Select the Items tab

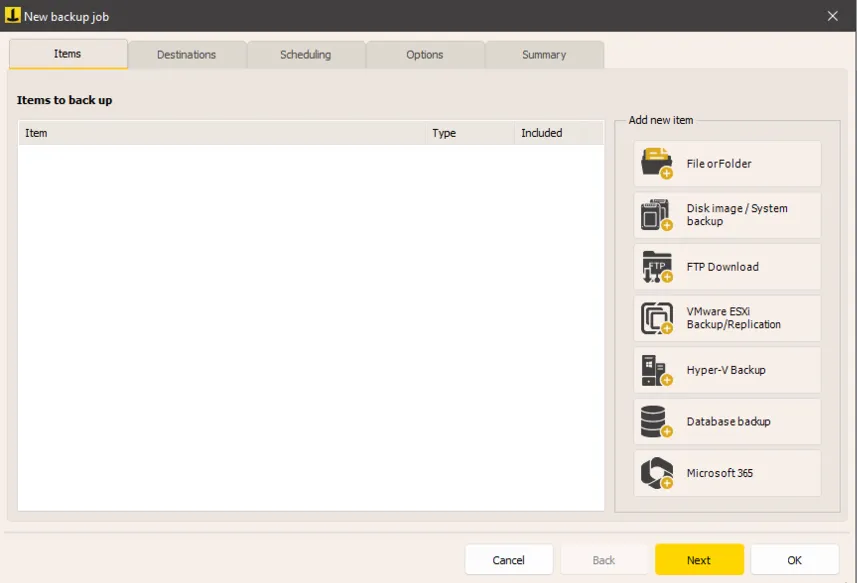point(68,54)
